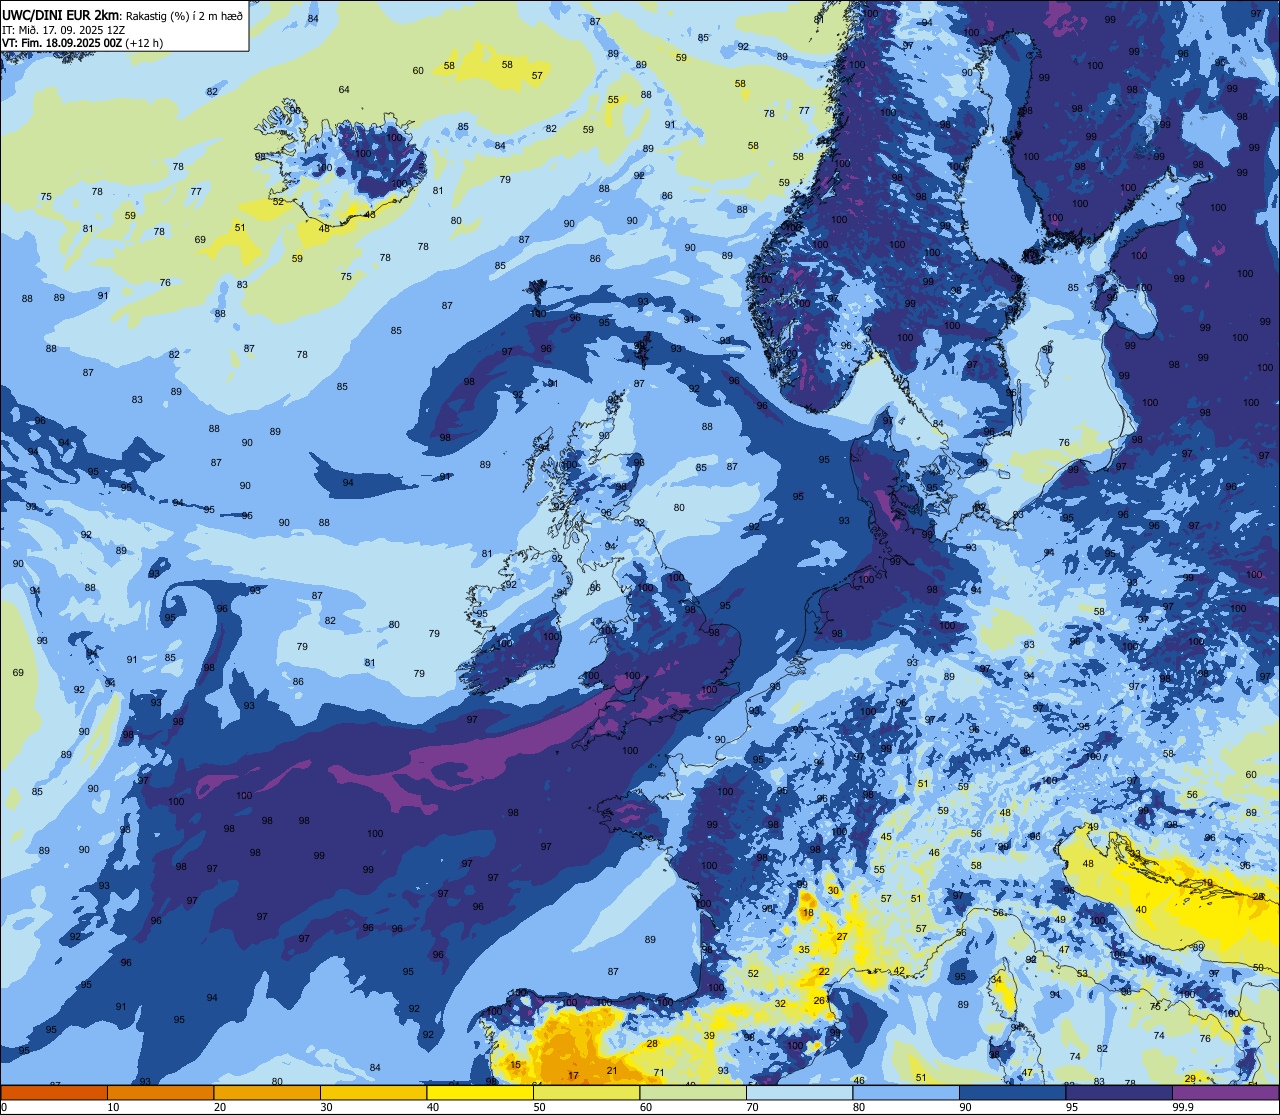This screenshot has width=1280, height=1115.
Task: Click the 30–40 golden-yellow legend swatch
Action: tap(373, 1092)
